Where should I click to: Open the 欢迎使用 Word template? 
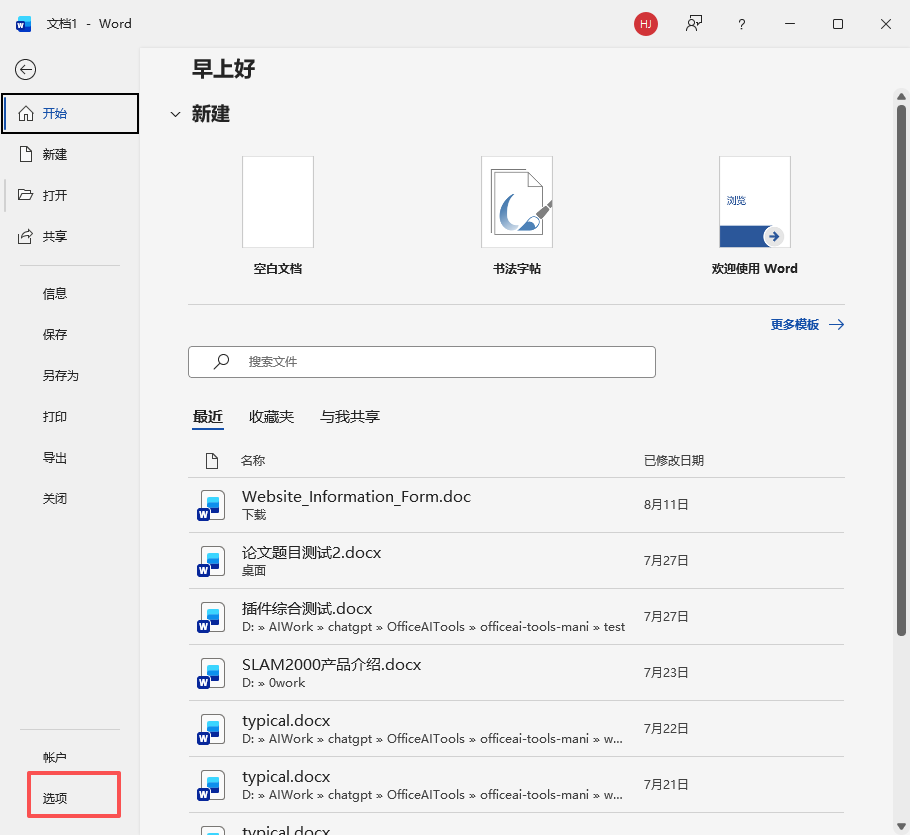point(754,215)
